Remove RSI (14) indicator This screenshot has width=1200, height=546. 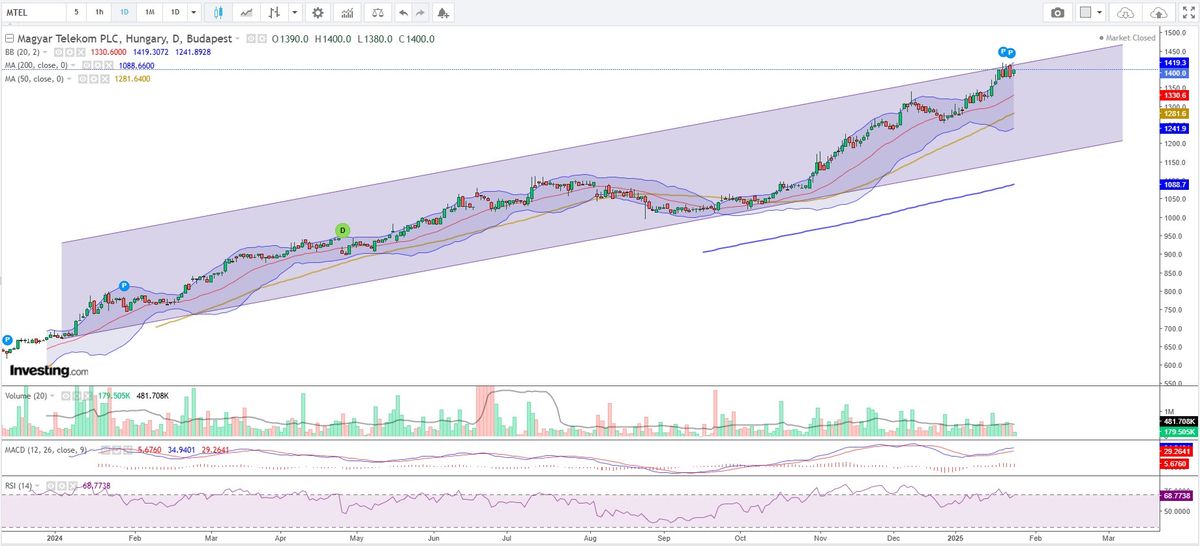[x=72, y=485]
